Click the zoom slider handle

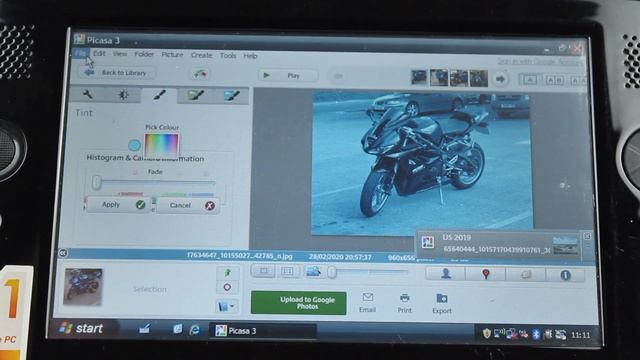click(x=332, y=272)
